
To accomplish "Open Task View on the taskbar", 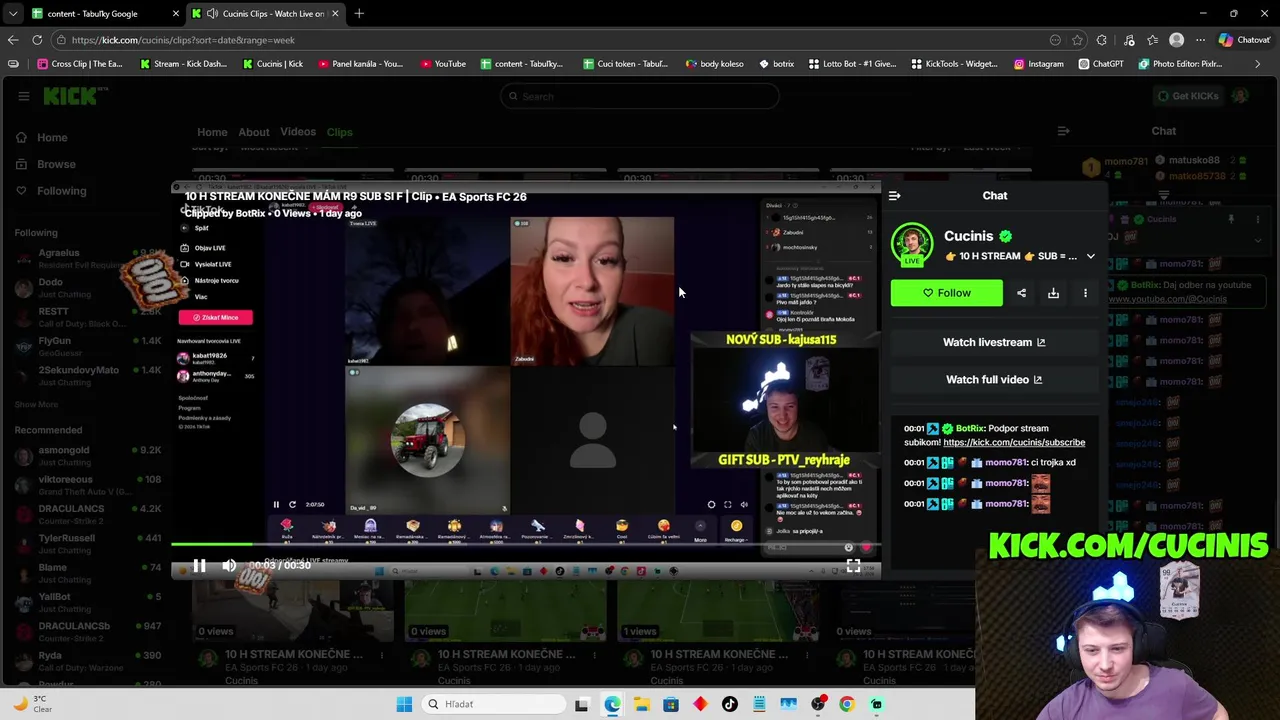I will pos(582,704).
